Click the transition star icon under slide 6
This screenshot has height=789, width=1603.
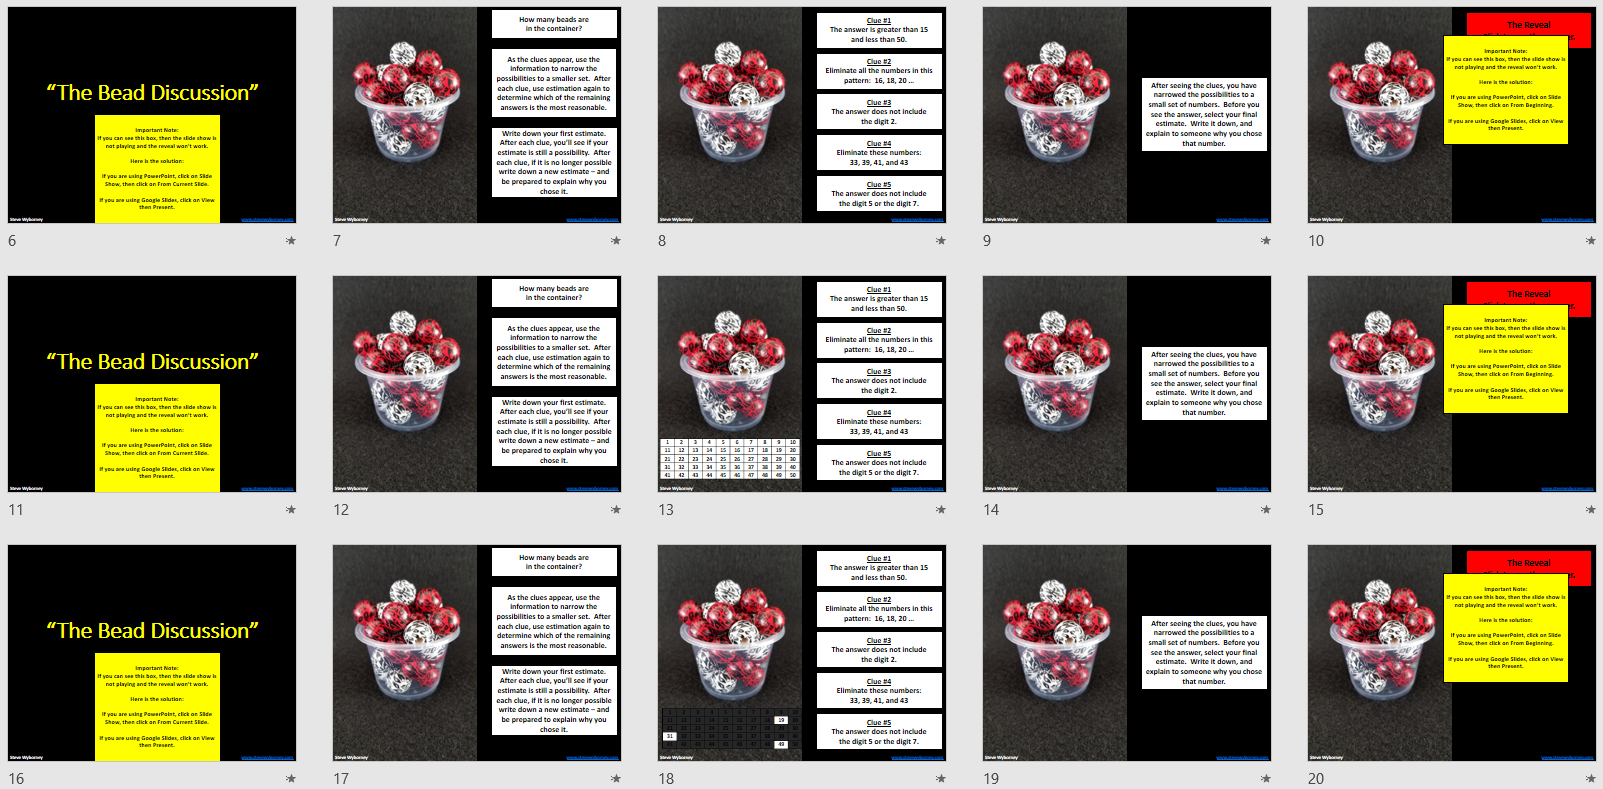tap(291, 241)
